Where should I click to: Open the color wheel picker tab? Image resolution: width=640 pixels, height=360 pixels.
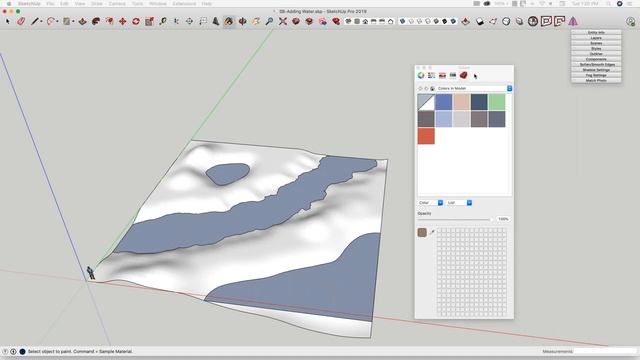(x=421, y=76)
